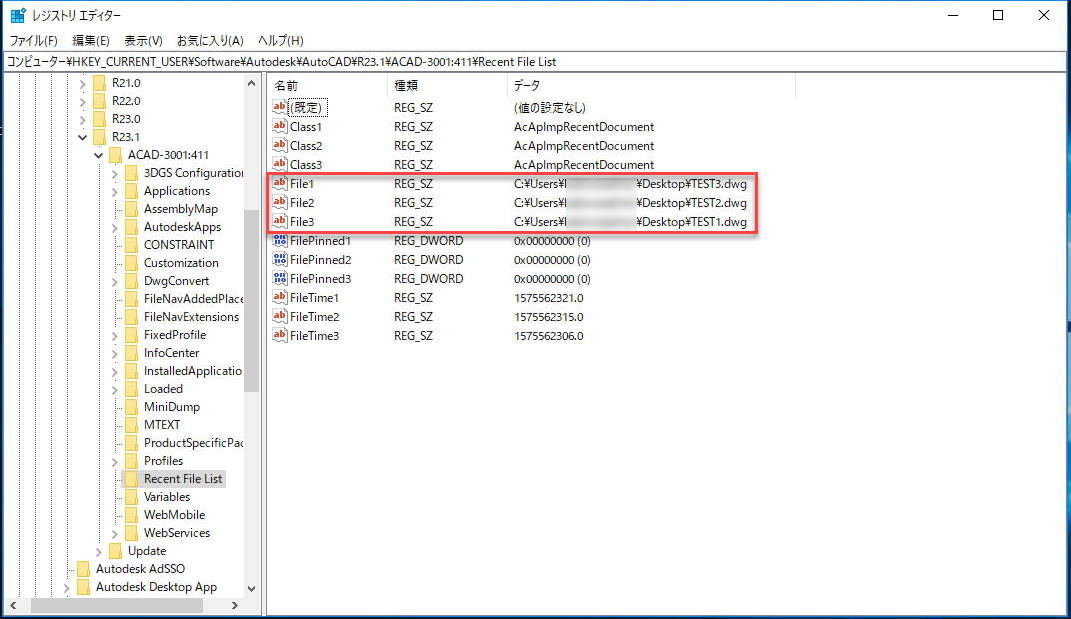Click the DWORD icon of FilePinned1
The width and height of the screenshot is (1071, 619).
pyautogui.click(x=279, y=240)
